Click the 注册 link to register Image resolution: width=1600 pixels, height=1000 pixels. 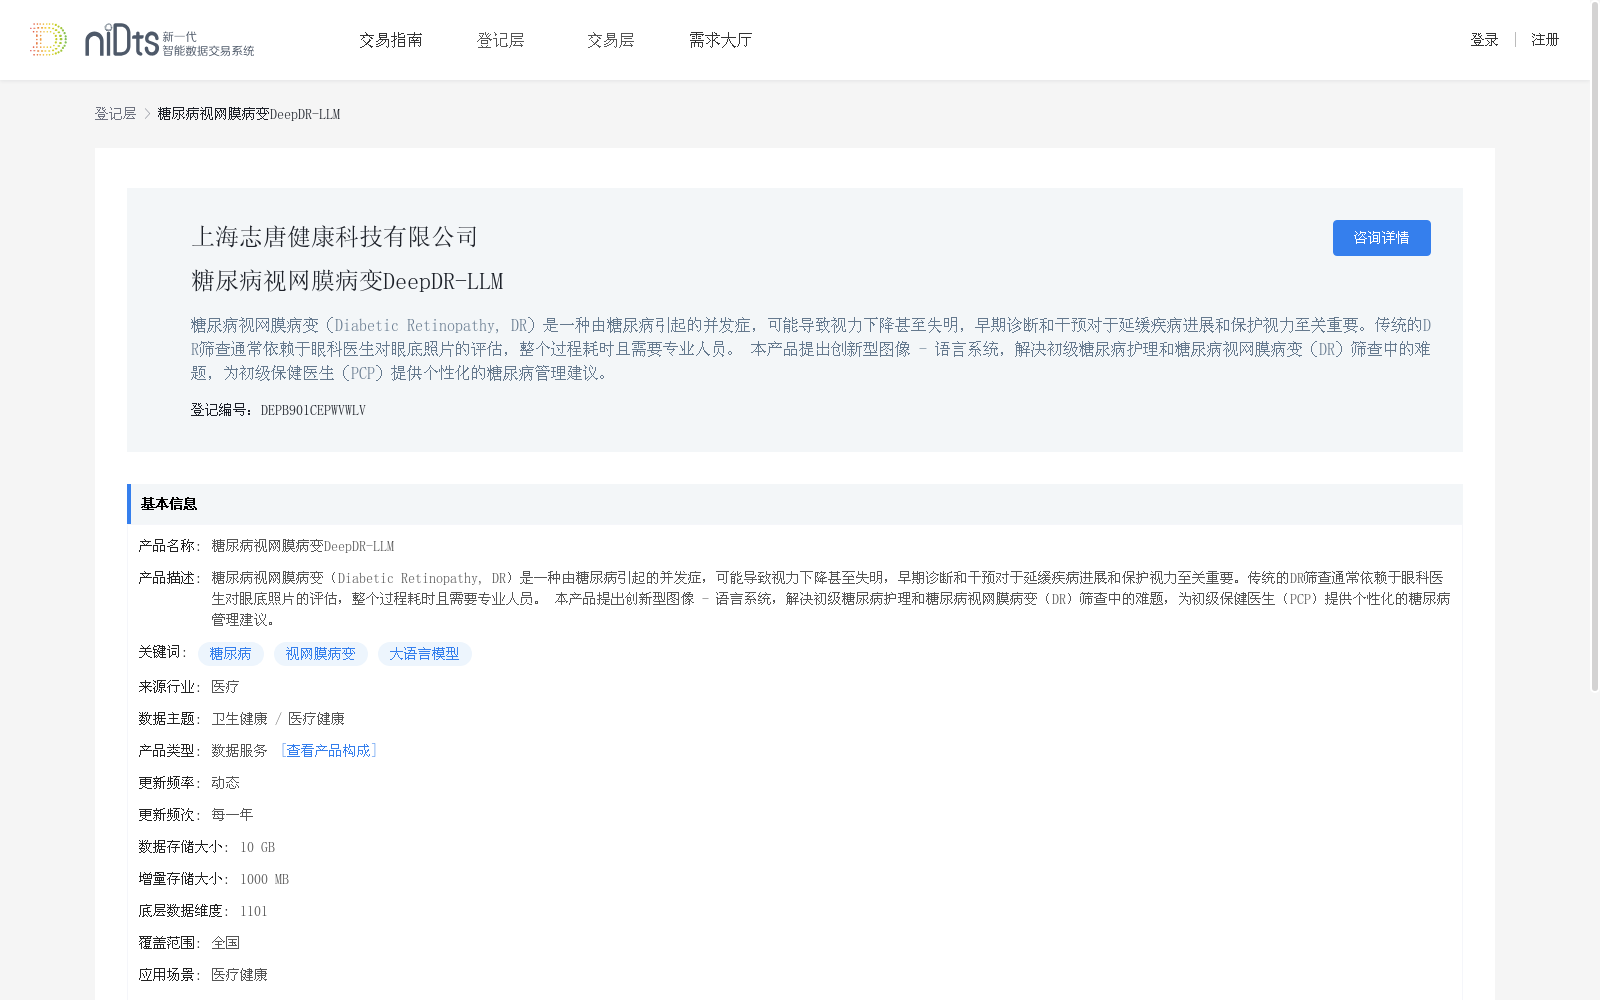(1545, 40)
